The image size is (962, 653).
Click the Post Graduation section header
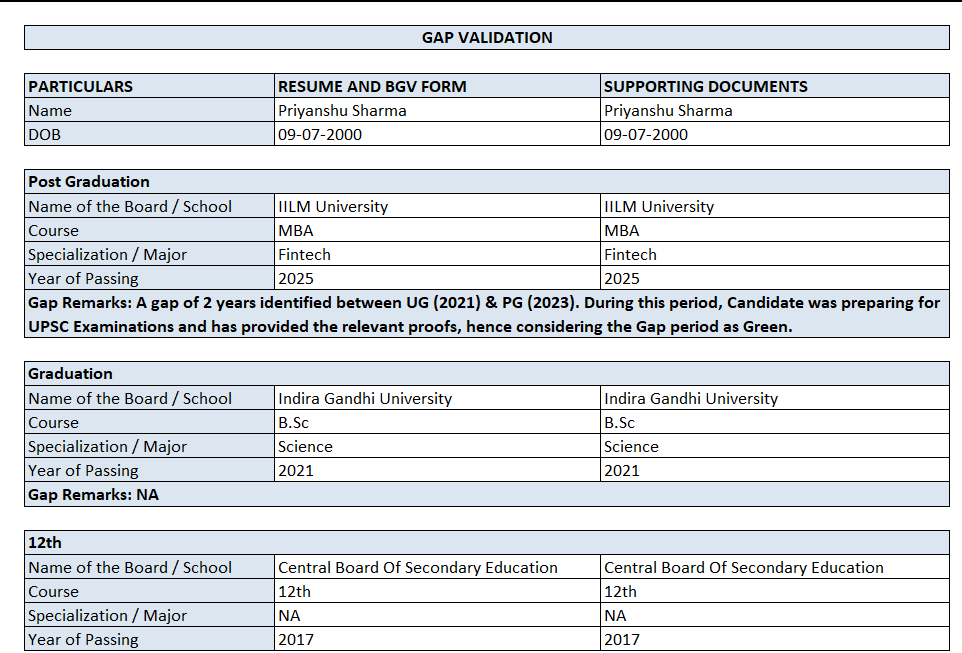(x=487, y=182)
